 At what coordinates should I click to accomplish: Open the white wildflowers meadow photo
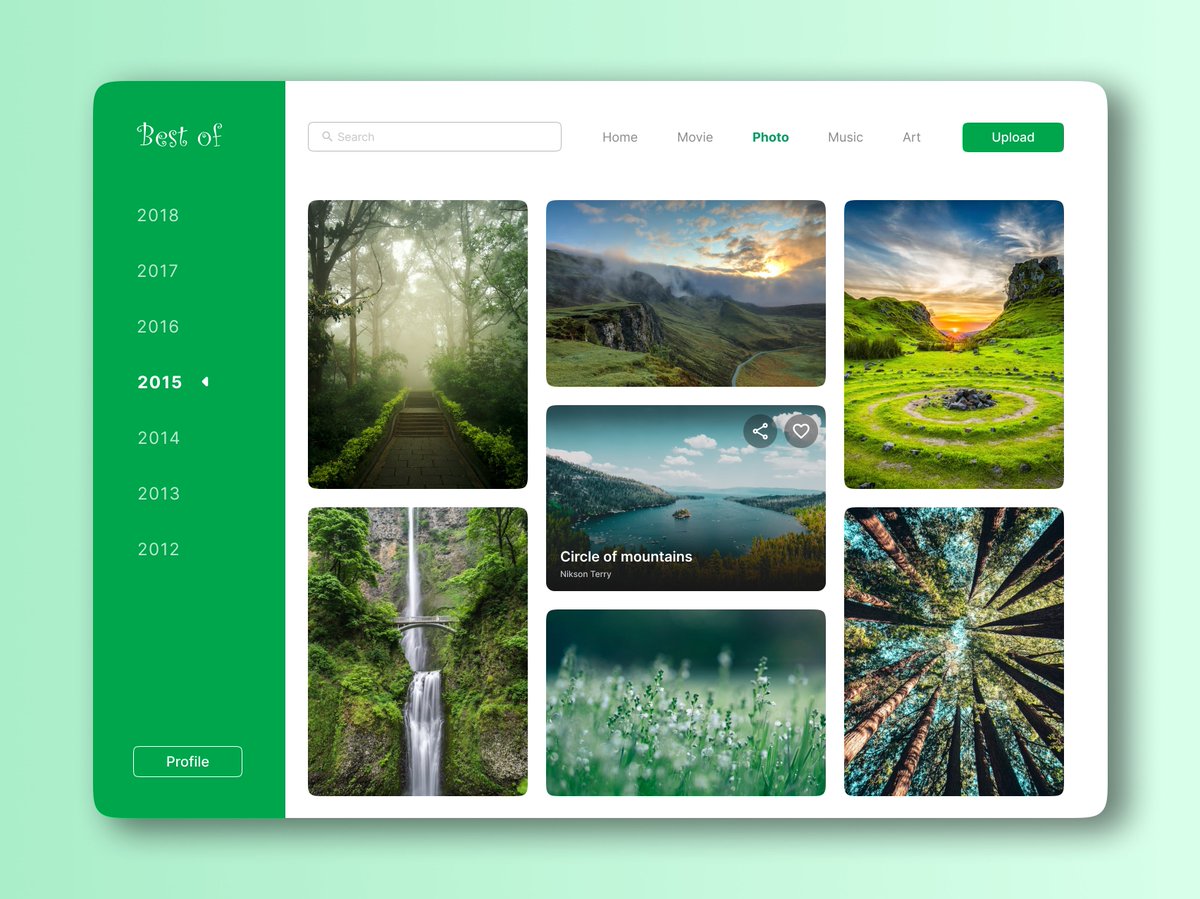(686, 703)
